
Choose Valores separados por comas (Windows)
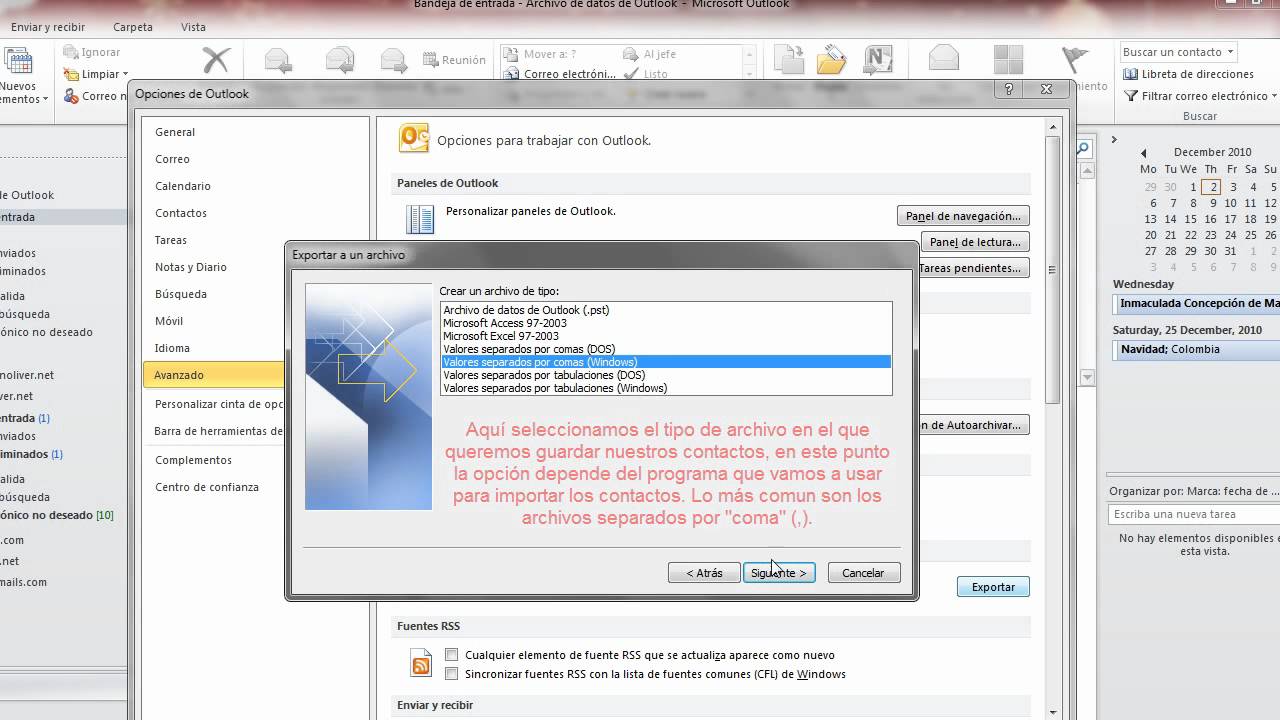coord(666,362)
